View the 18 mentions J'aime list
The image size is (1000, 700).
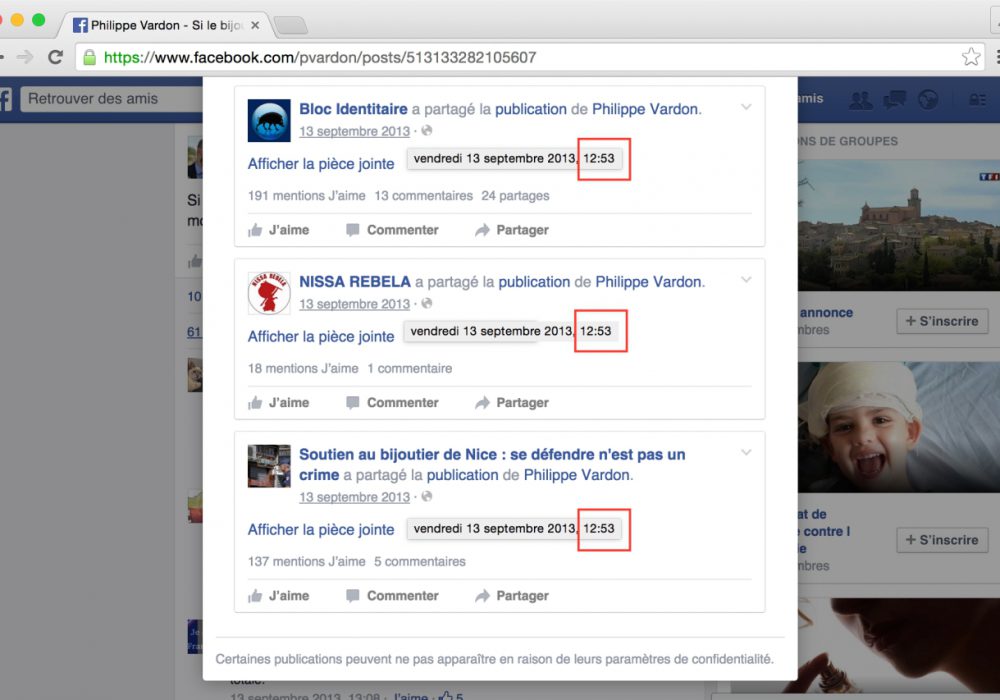303,368
